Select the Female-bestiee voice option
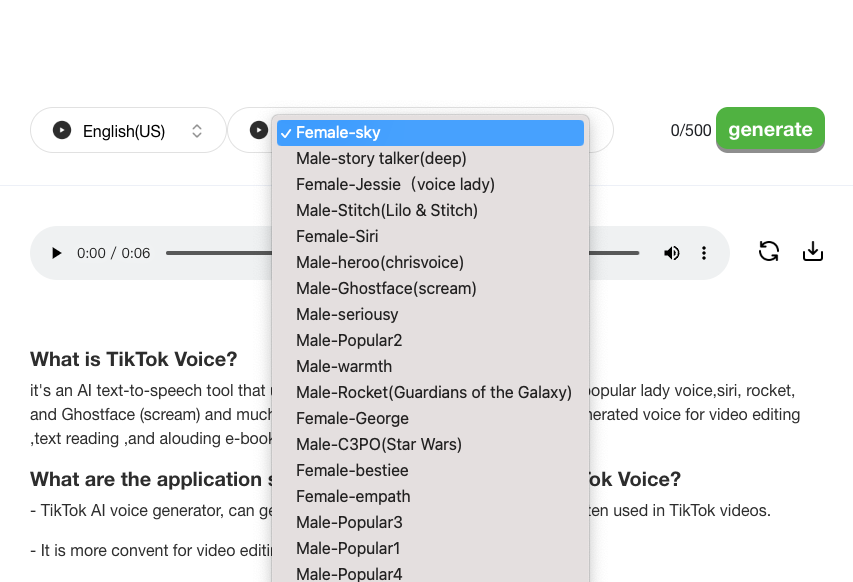The height and width of the screenshot is (582, 853). tap(352, 470)
